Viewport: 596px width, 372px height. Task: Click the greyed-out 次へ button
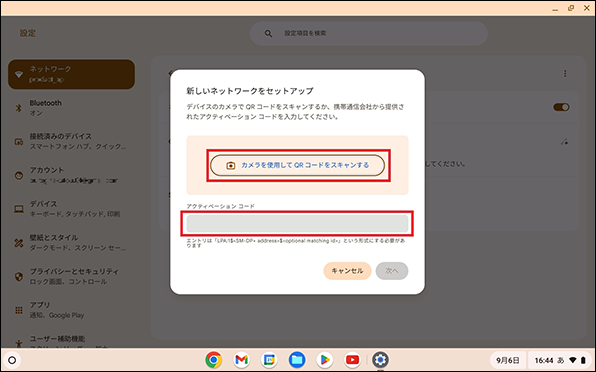(392, 271)
